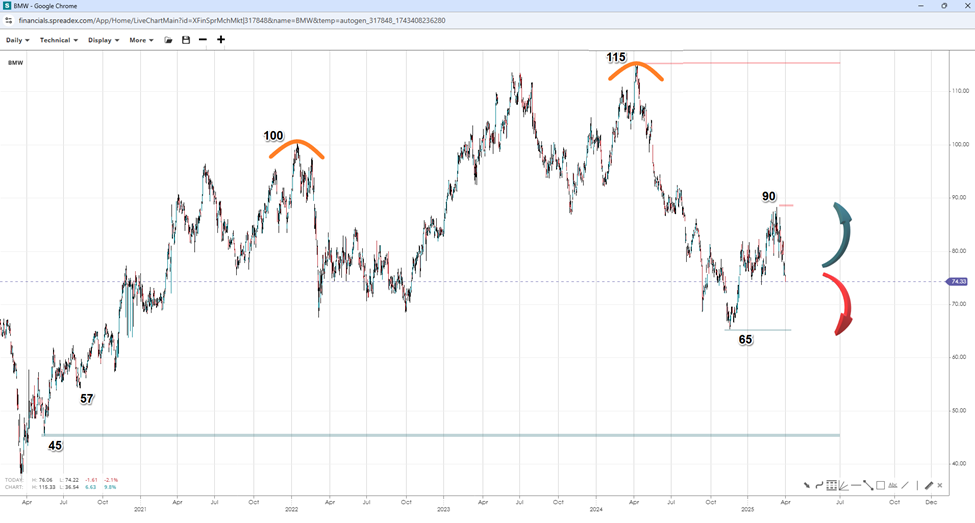The image size is (975, 523).
Task: Select the fan lines drawing tool
Action: (843, 485)
